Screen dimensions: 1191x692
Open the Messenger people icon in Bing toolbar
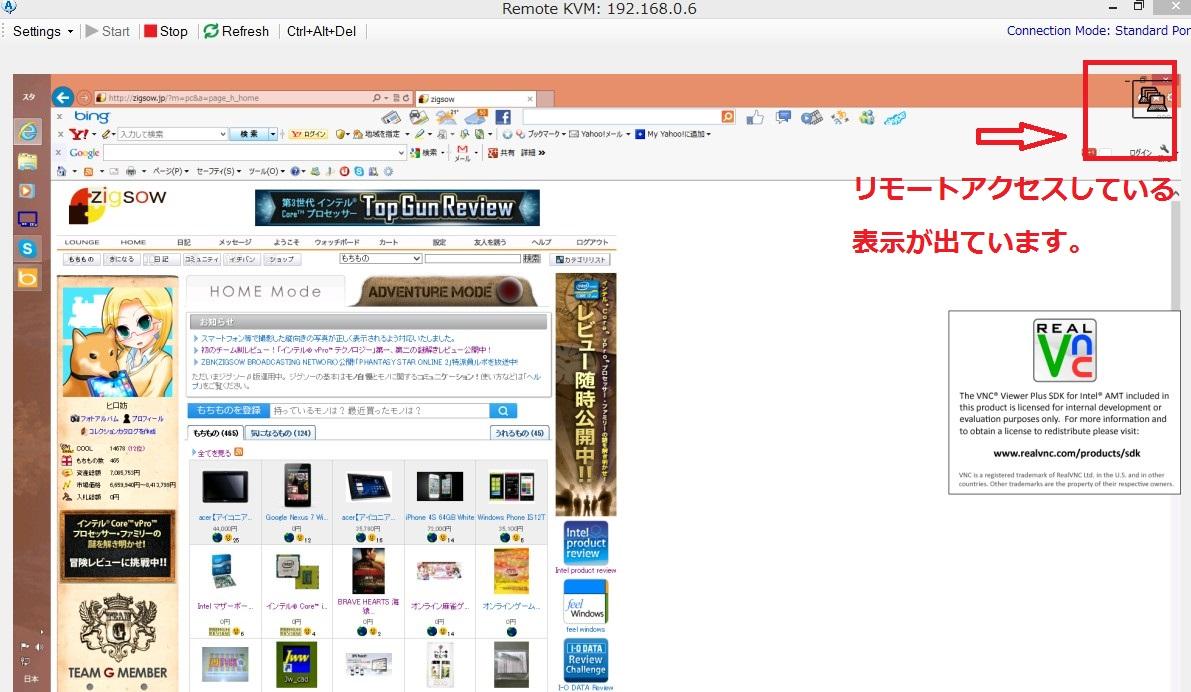867,117
